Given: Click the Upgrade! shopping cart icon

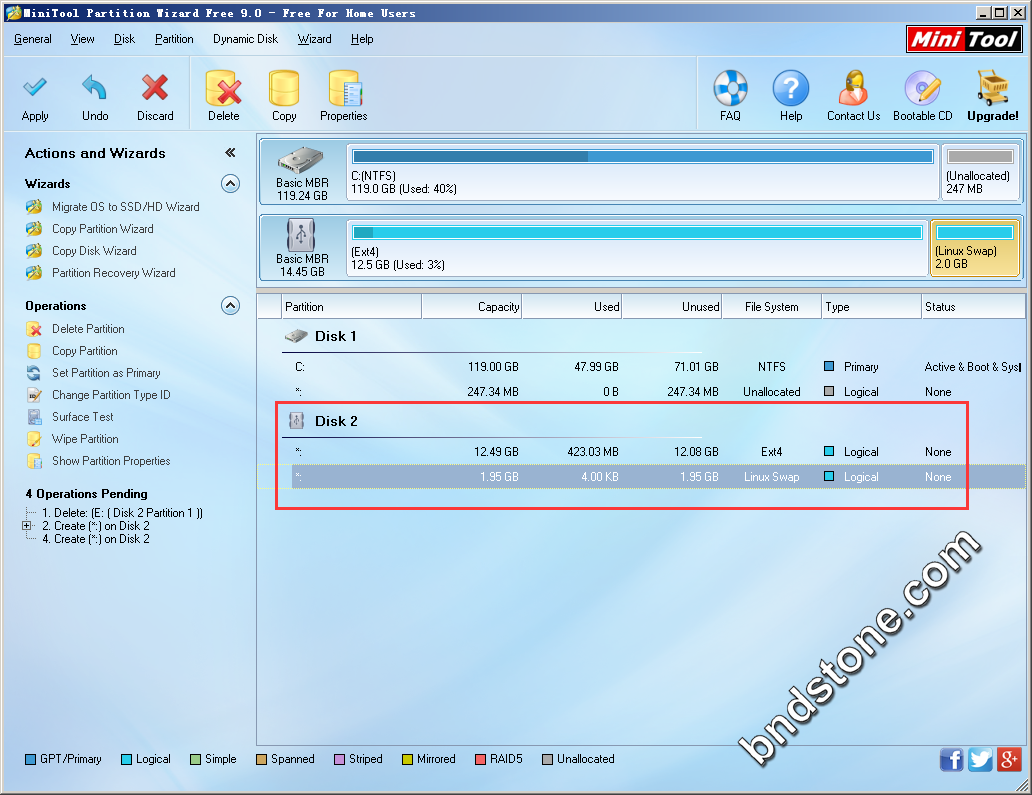Looking at the screenshot, I should [993, 96].
